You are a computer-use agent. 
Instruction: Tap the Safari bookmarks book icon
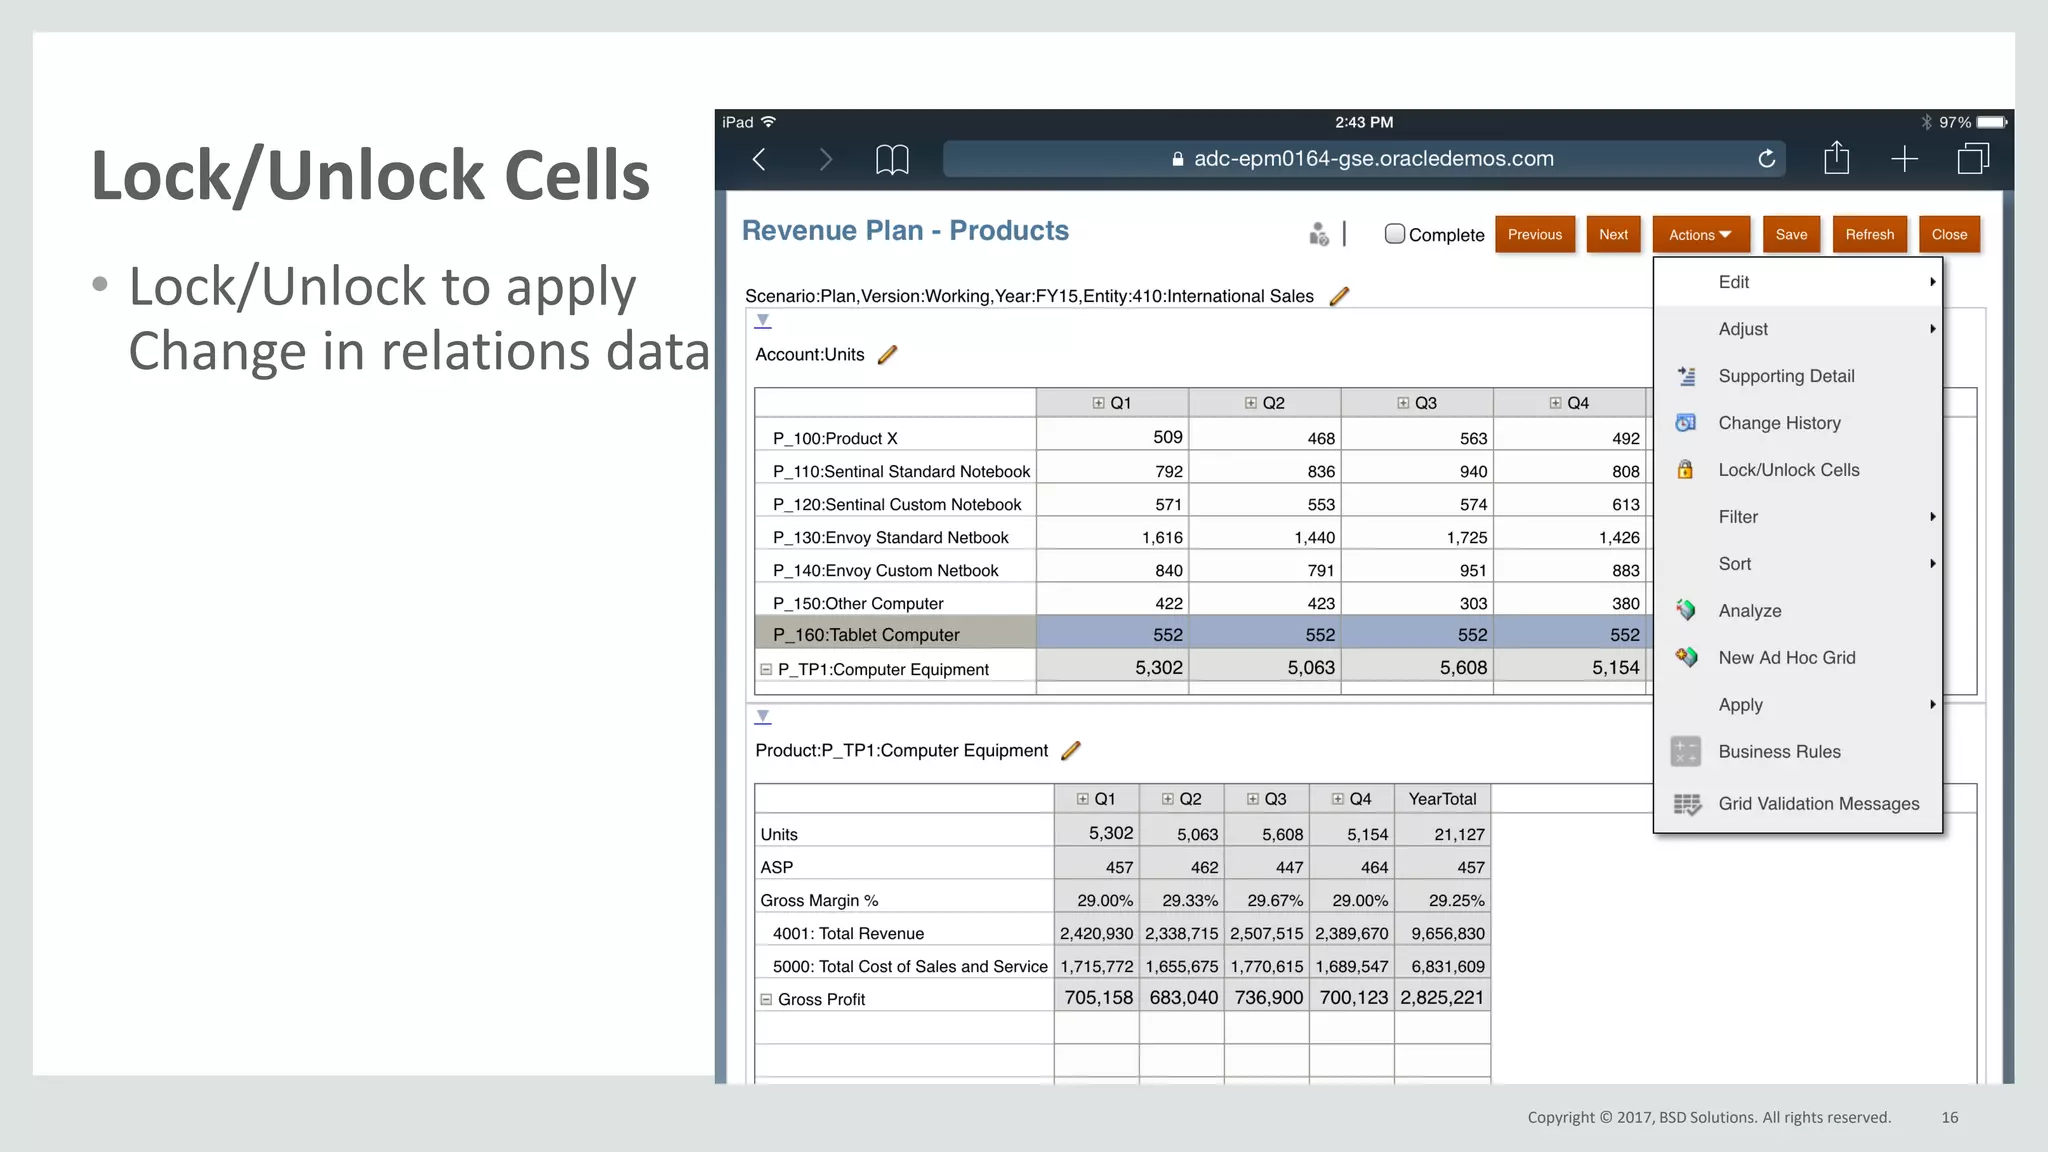pyautogui.click(x=892, y=159)
